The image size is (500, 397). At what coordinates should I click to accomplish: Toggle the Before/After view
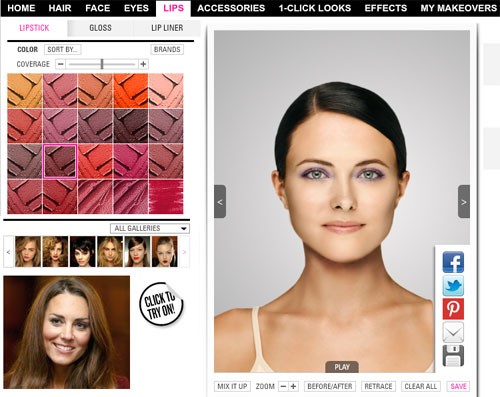point(330,386)
